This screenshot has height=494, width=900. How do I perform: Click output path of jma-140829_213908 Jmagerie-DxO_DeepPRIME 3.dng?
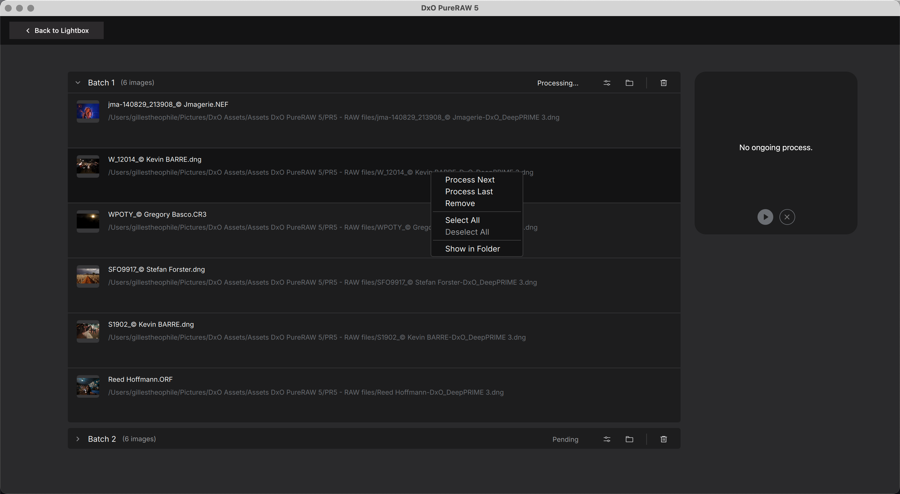tap(333, 117)
